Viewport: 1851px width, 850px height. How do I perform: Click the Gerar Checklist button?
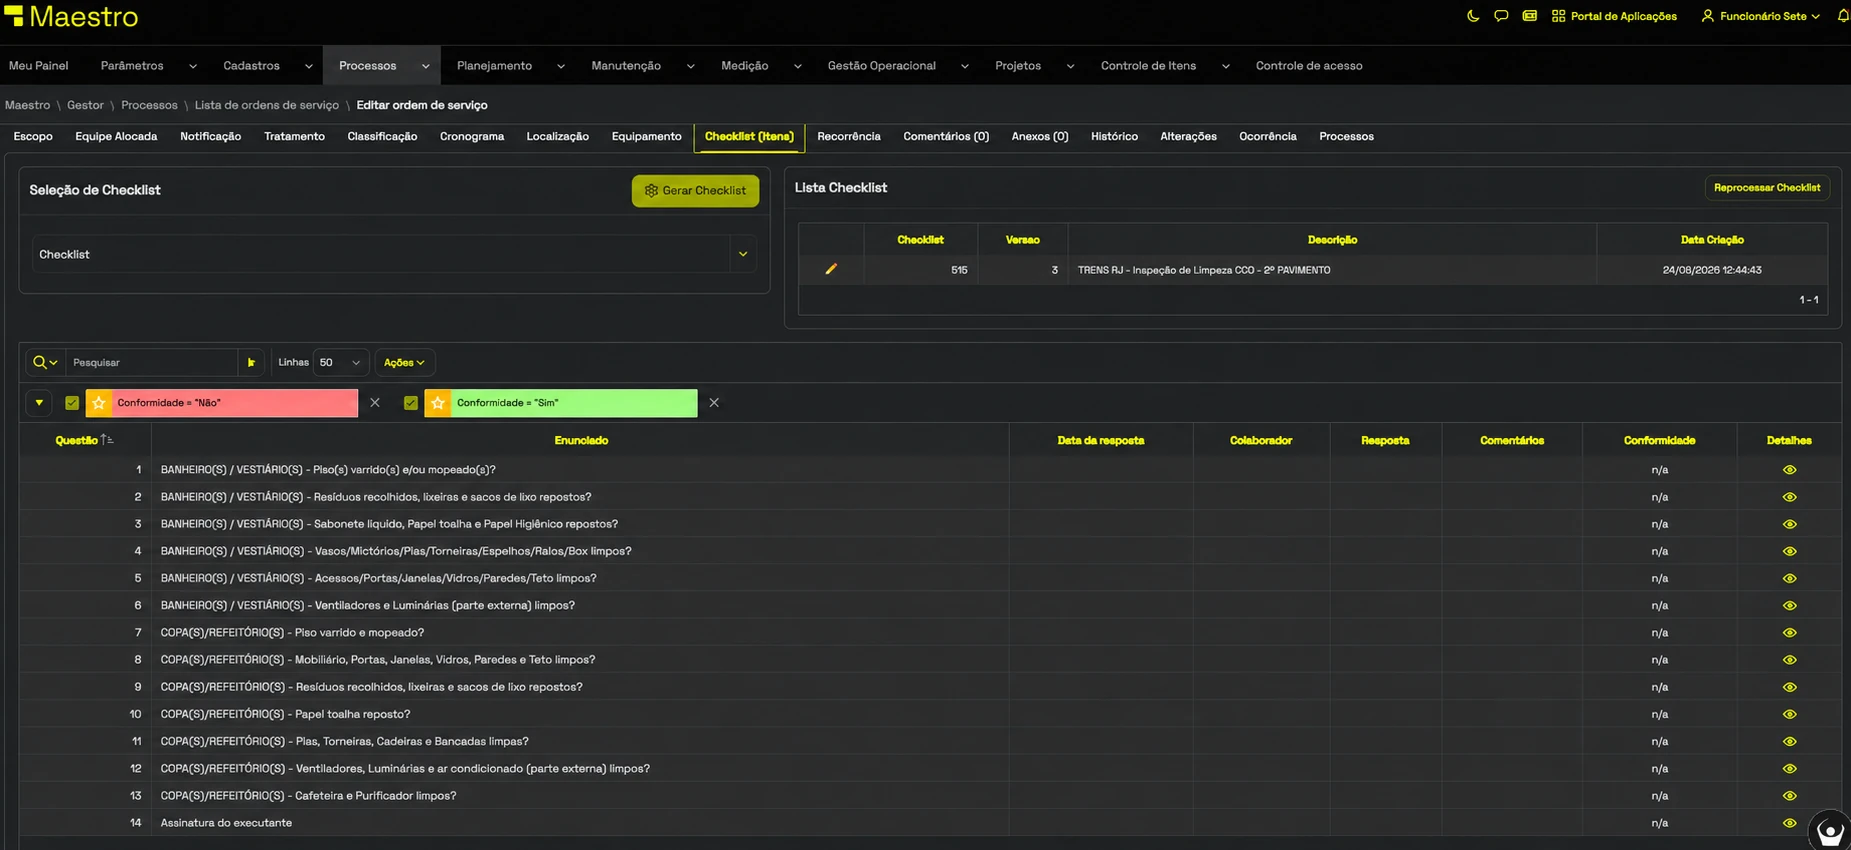click(695, 191)
